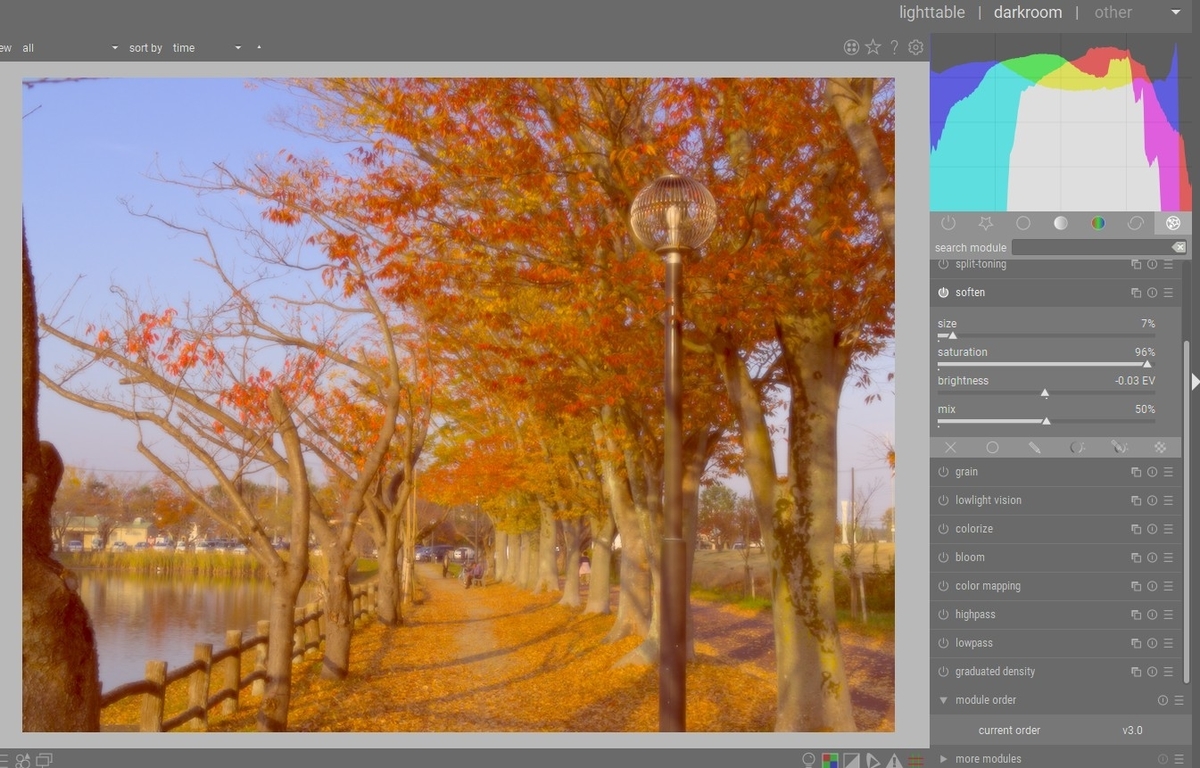The image size is (1200, 768).
Task: Enable the lowlight vision module
Action: (x=943, y=500)
